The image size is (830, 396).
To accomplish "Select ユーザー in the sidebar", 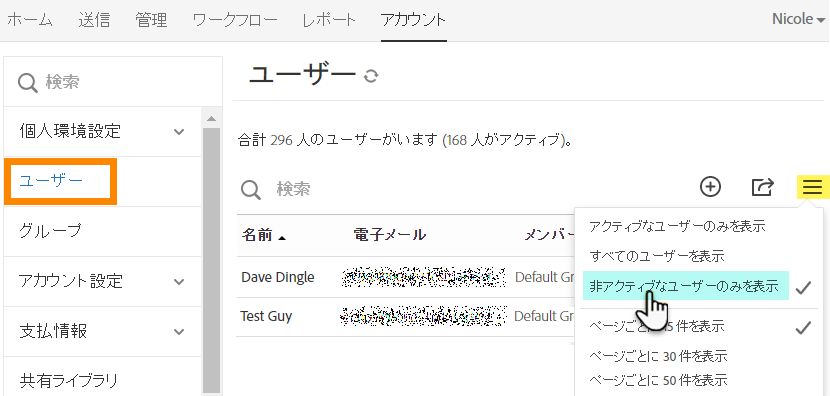I will 51,182.
